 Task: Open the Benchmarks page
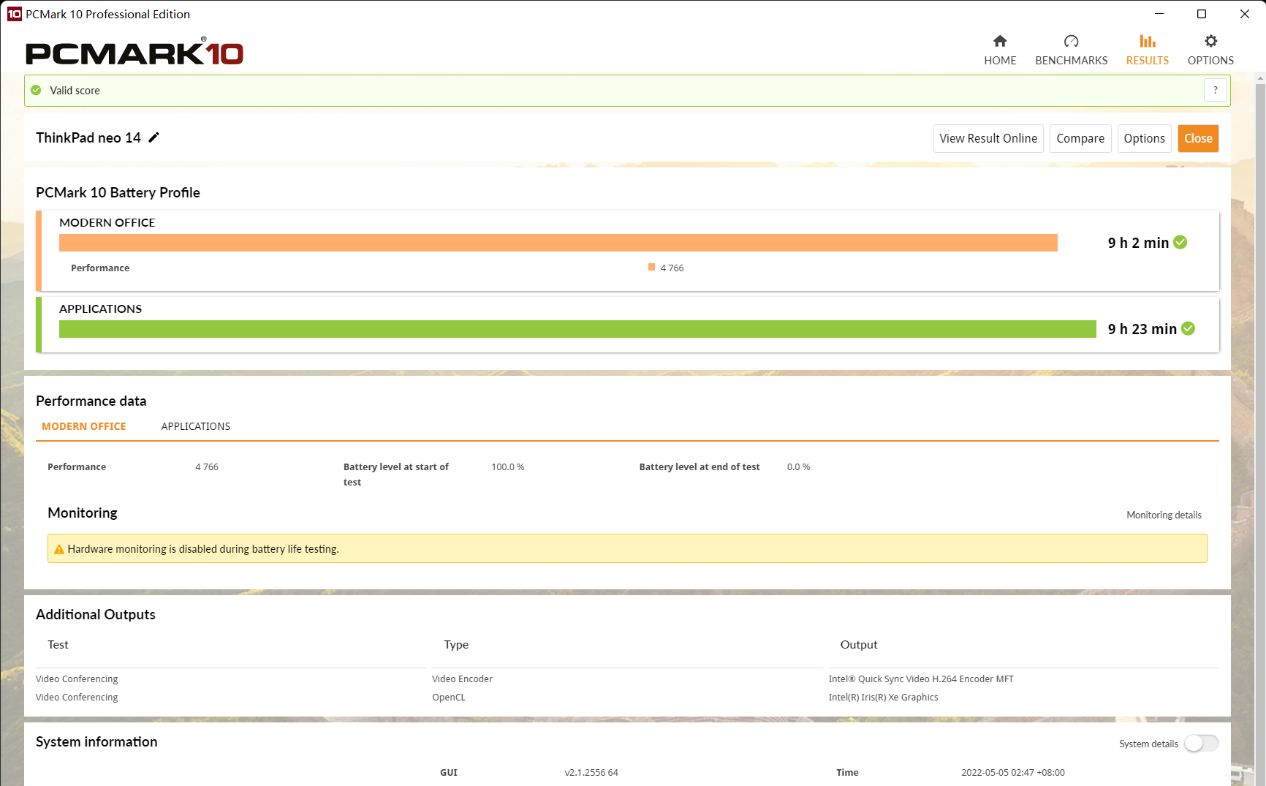click(1071, 50)
